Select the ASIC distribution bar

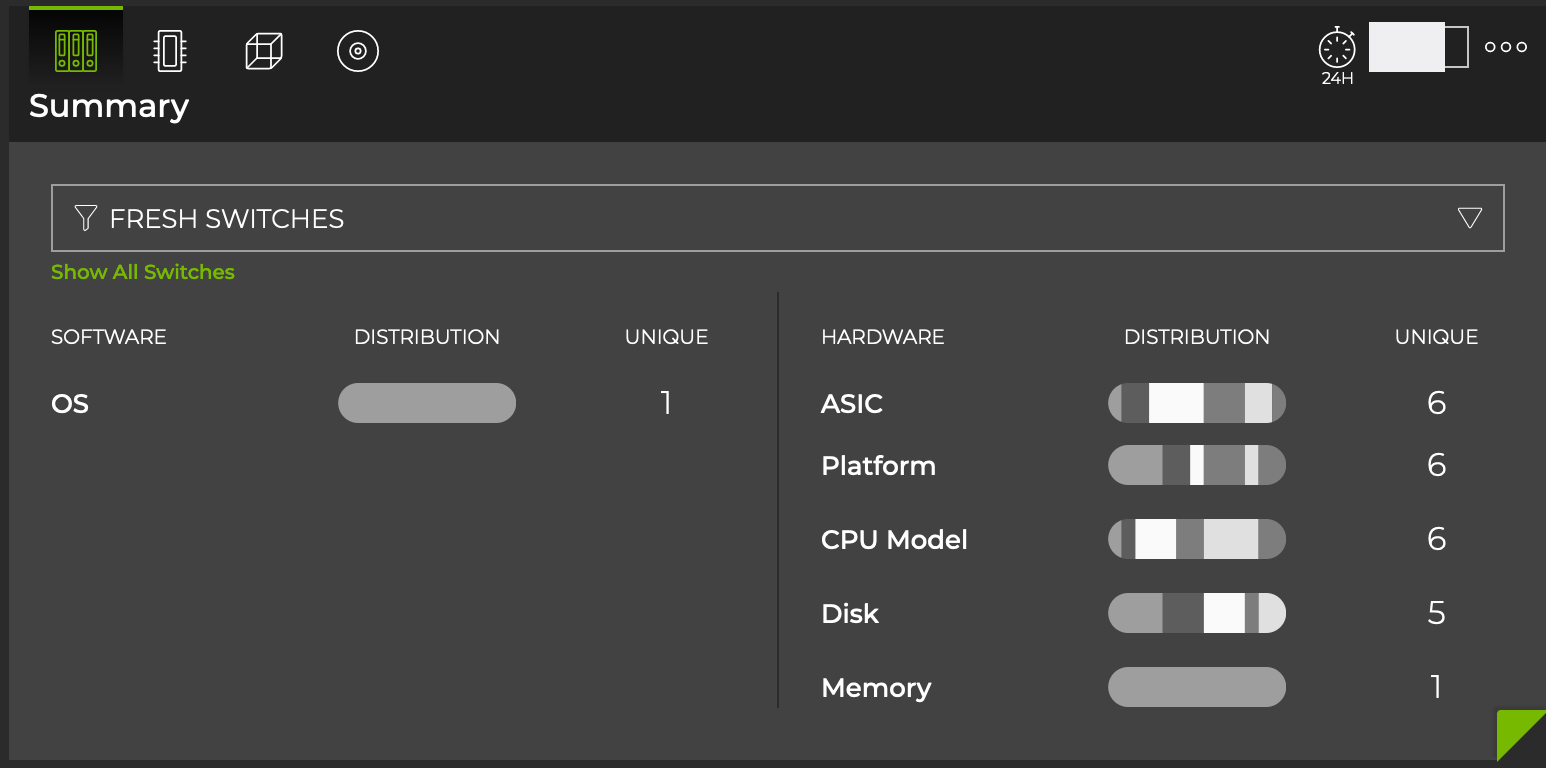(x=1196, y=403)
